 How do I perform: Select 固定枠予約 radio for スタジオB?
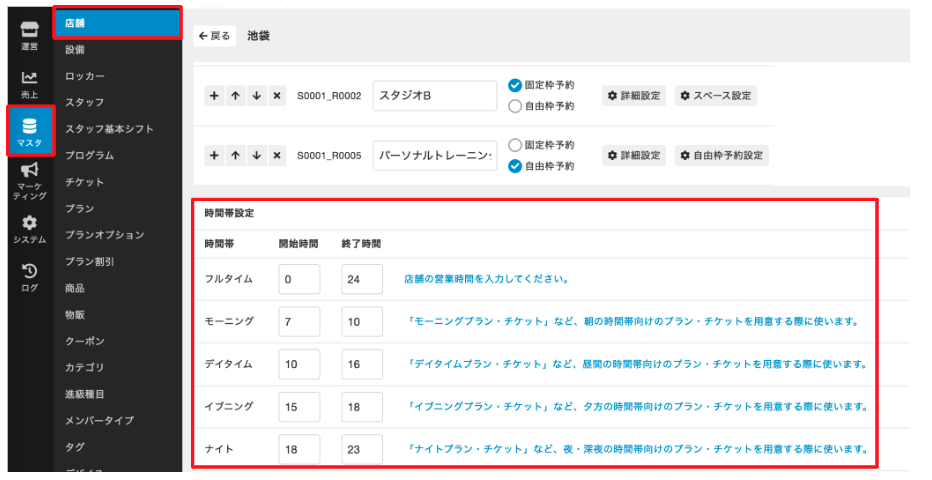coord(515,85)
